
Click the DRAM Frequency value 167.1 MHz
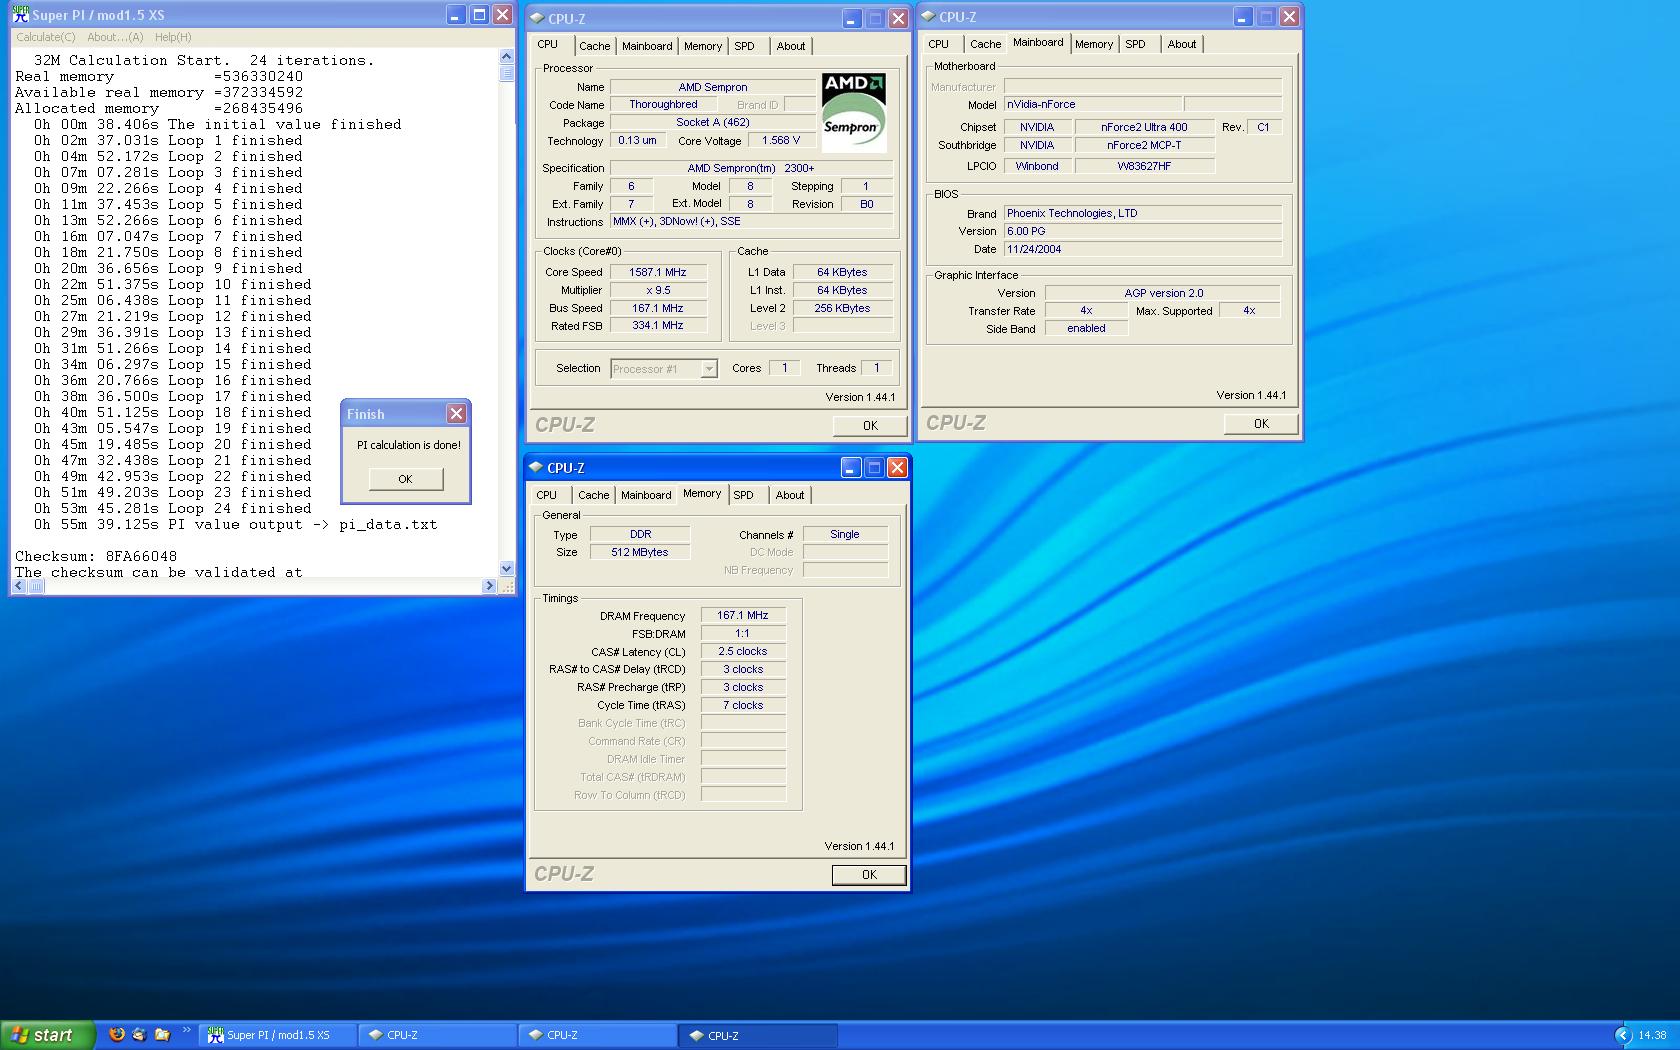coord(743,616)
